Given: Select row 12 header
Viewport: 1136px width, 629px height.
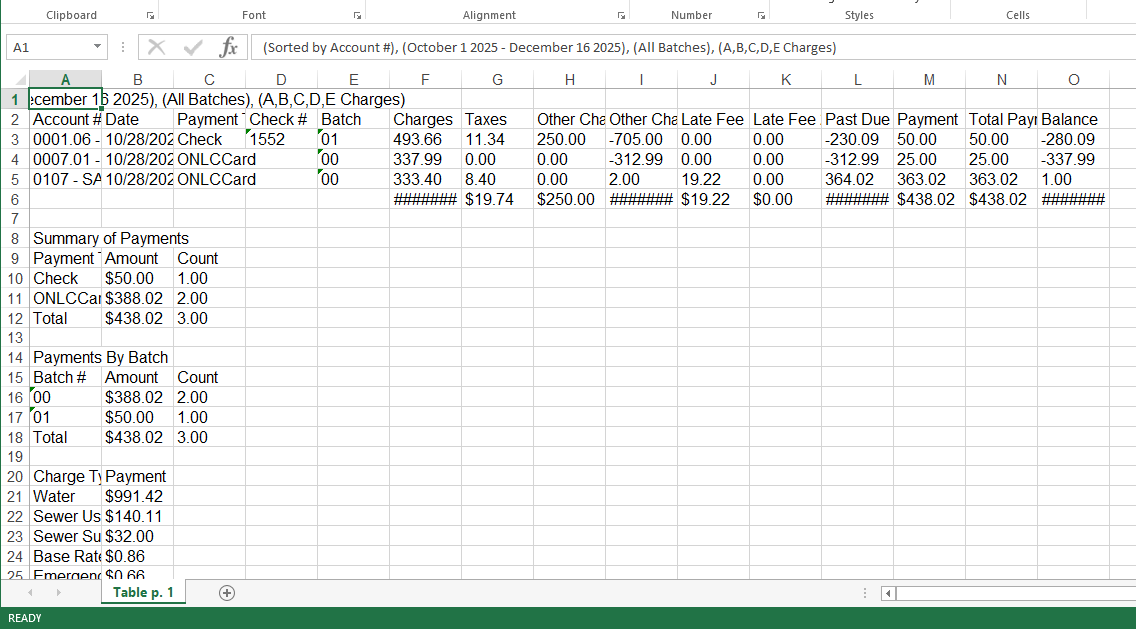Looking at the screenshot, I should coord(14,318).
